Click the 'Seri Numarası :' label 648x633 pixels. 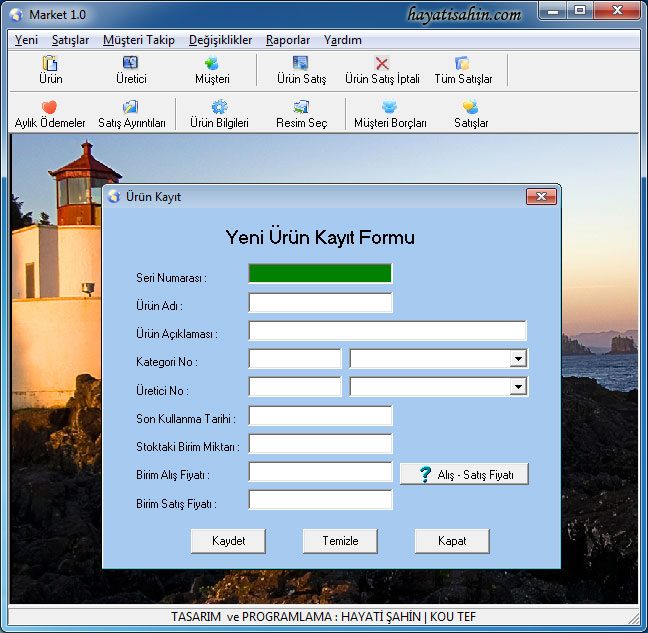coord(171,278)
